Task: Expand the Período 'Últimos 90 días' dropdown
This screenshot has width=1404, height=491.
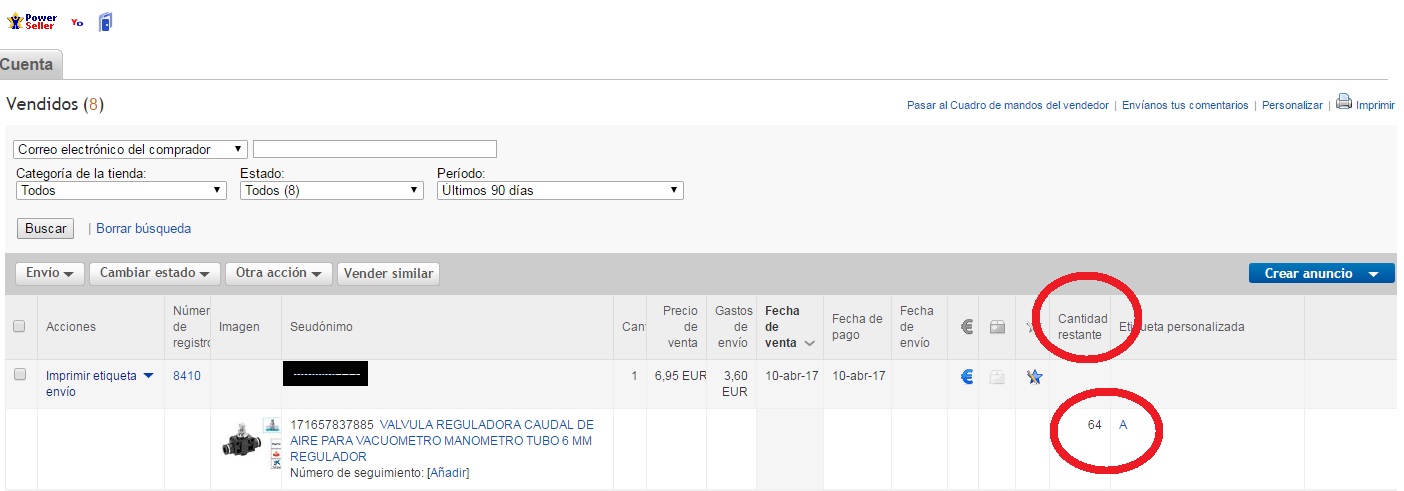Action: click(x=560, y=190)
